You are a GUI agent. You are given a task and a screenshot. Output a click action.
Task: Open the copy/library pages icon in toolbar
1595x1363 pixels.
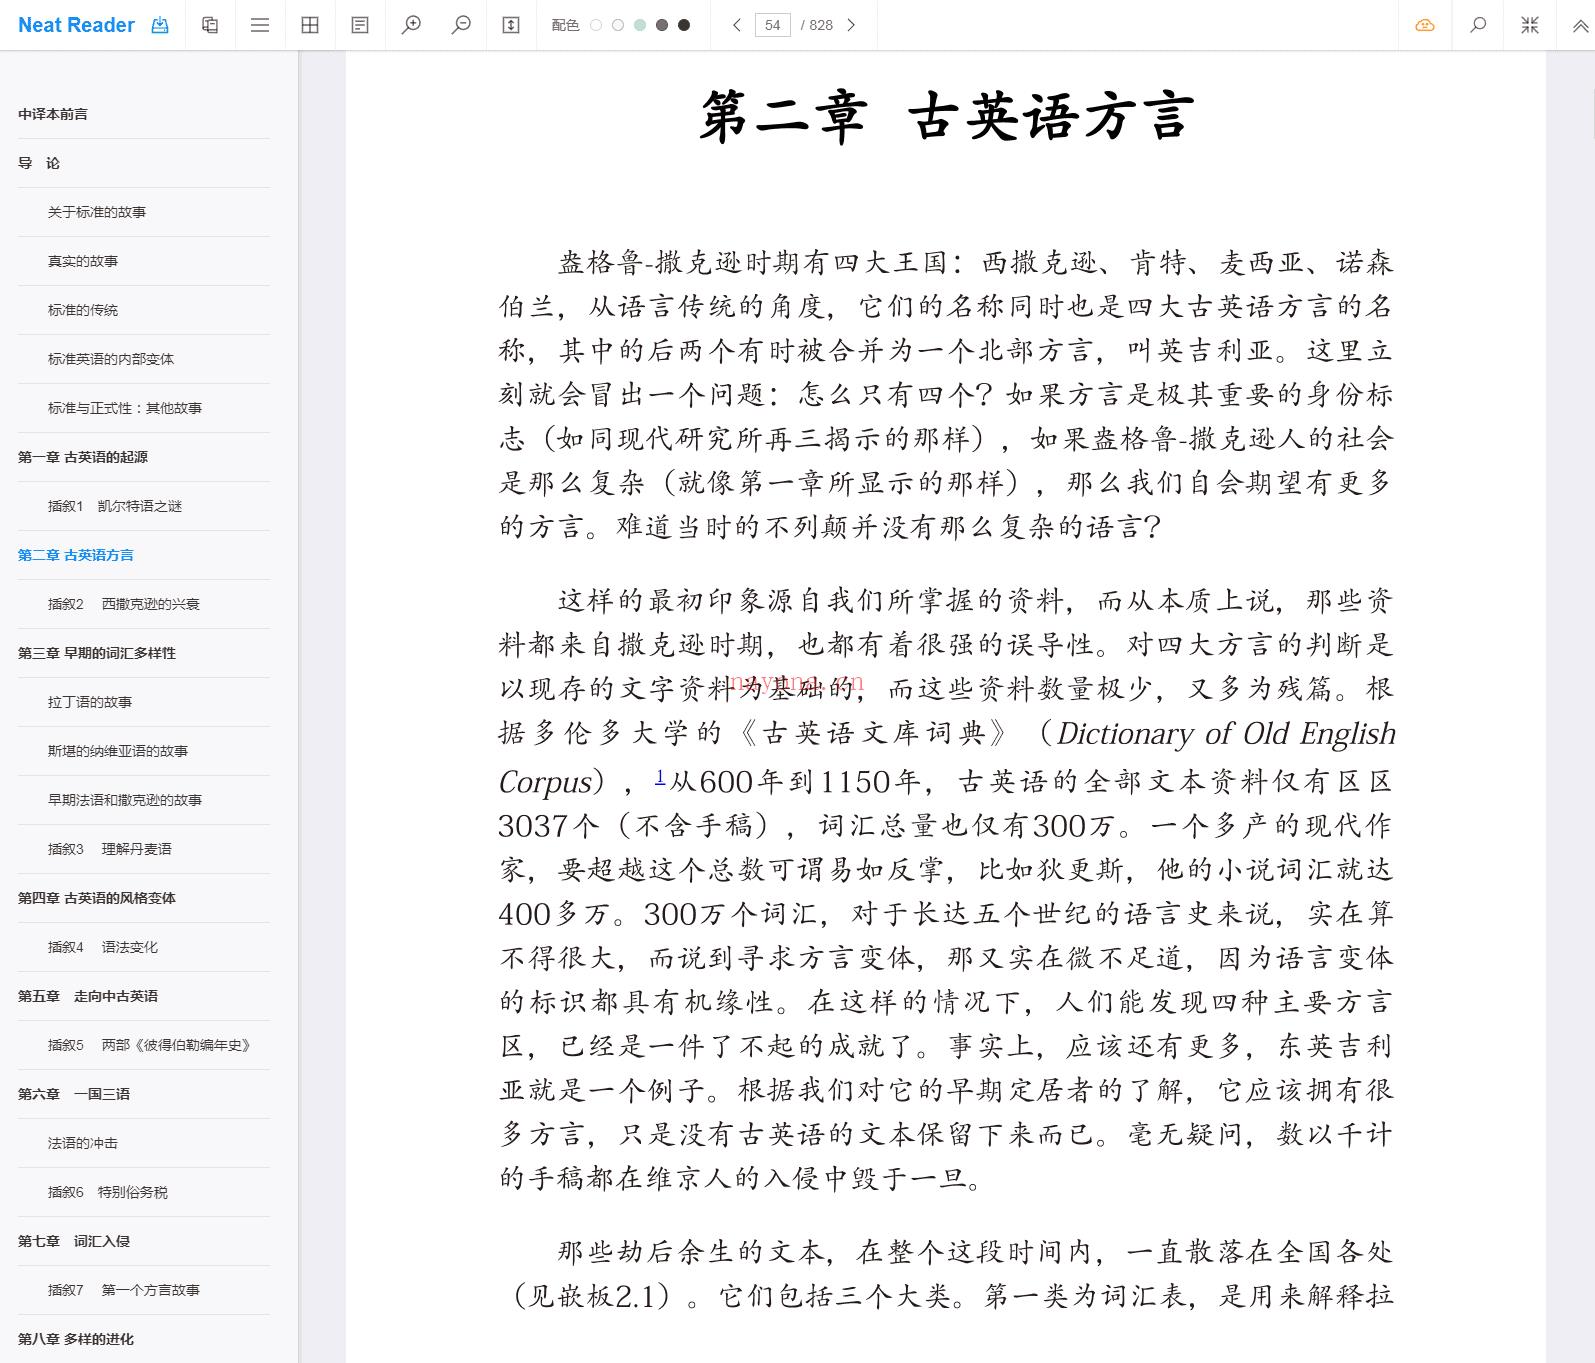click(x=210, y=25)
